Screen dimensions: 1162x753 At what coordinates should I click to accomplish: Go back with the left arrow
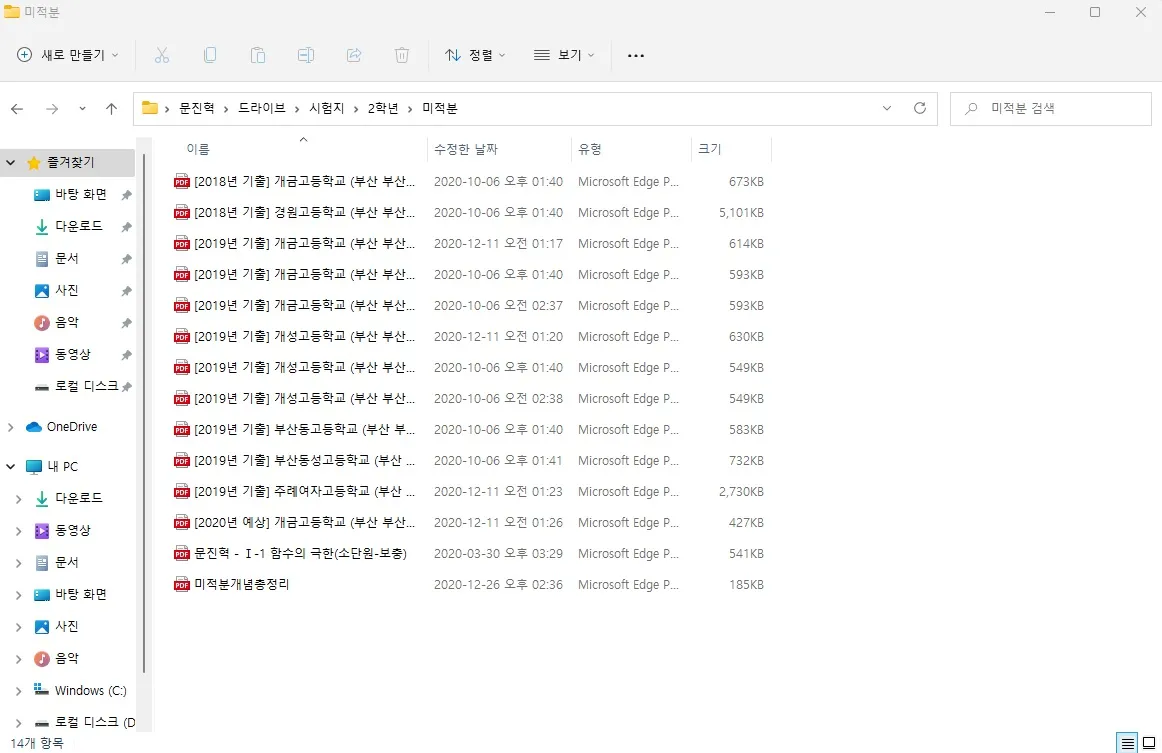pos(17,109)
